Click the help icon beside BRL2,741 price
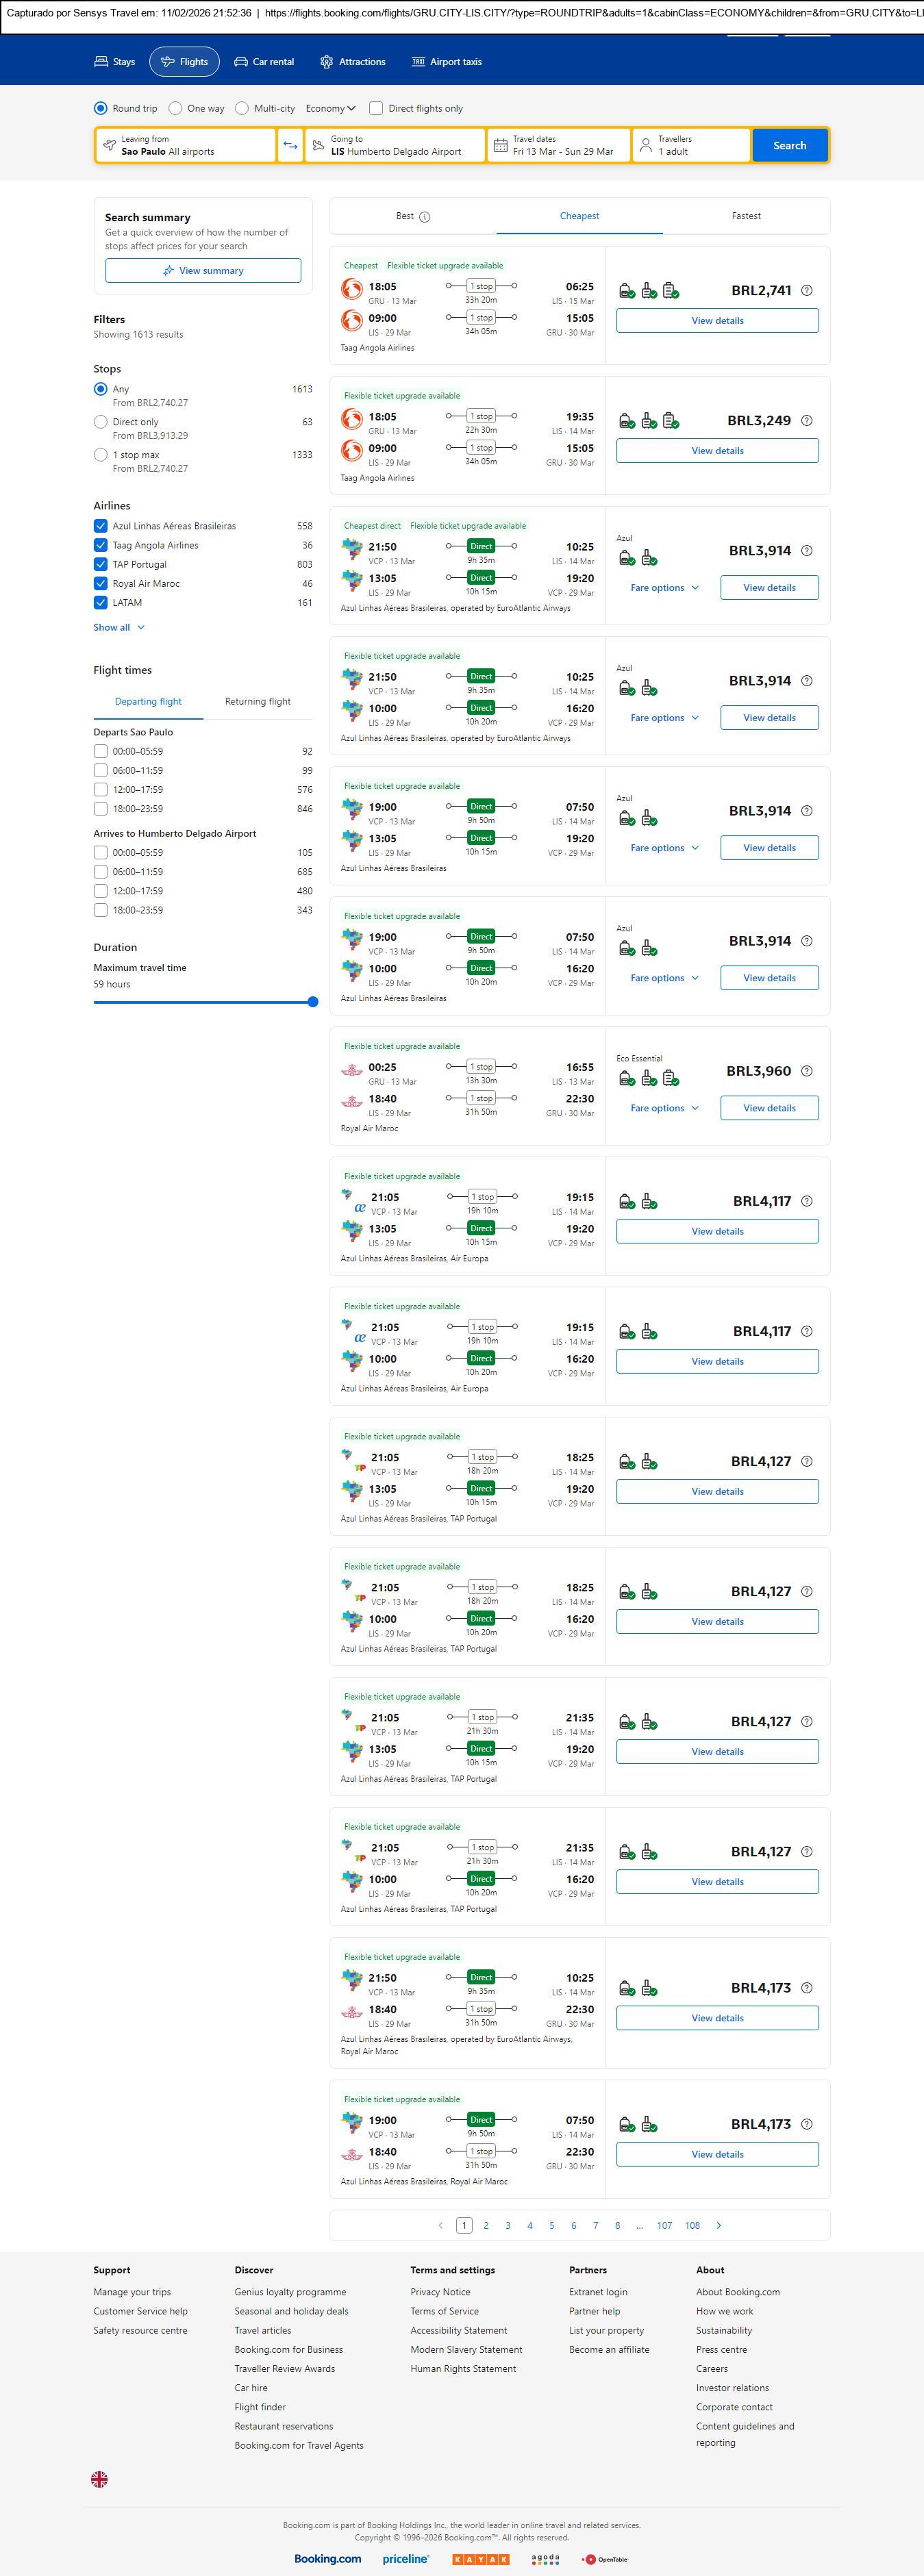This screenshot has height=2576, width=924. click(x=807, y=291)
